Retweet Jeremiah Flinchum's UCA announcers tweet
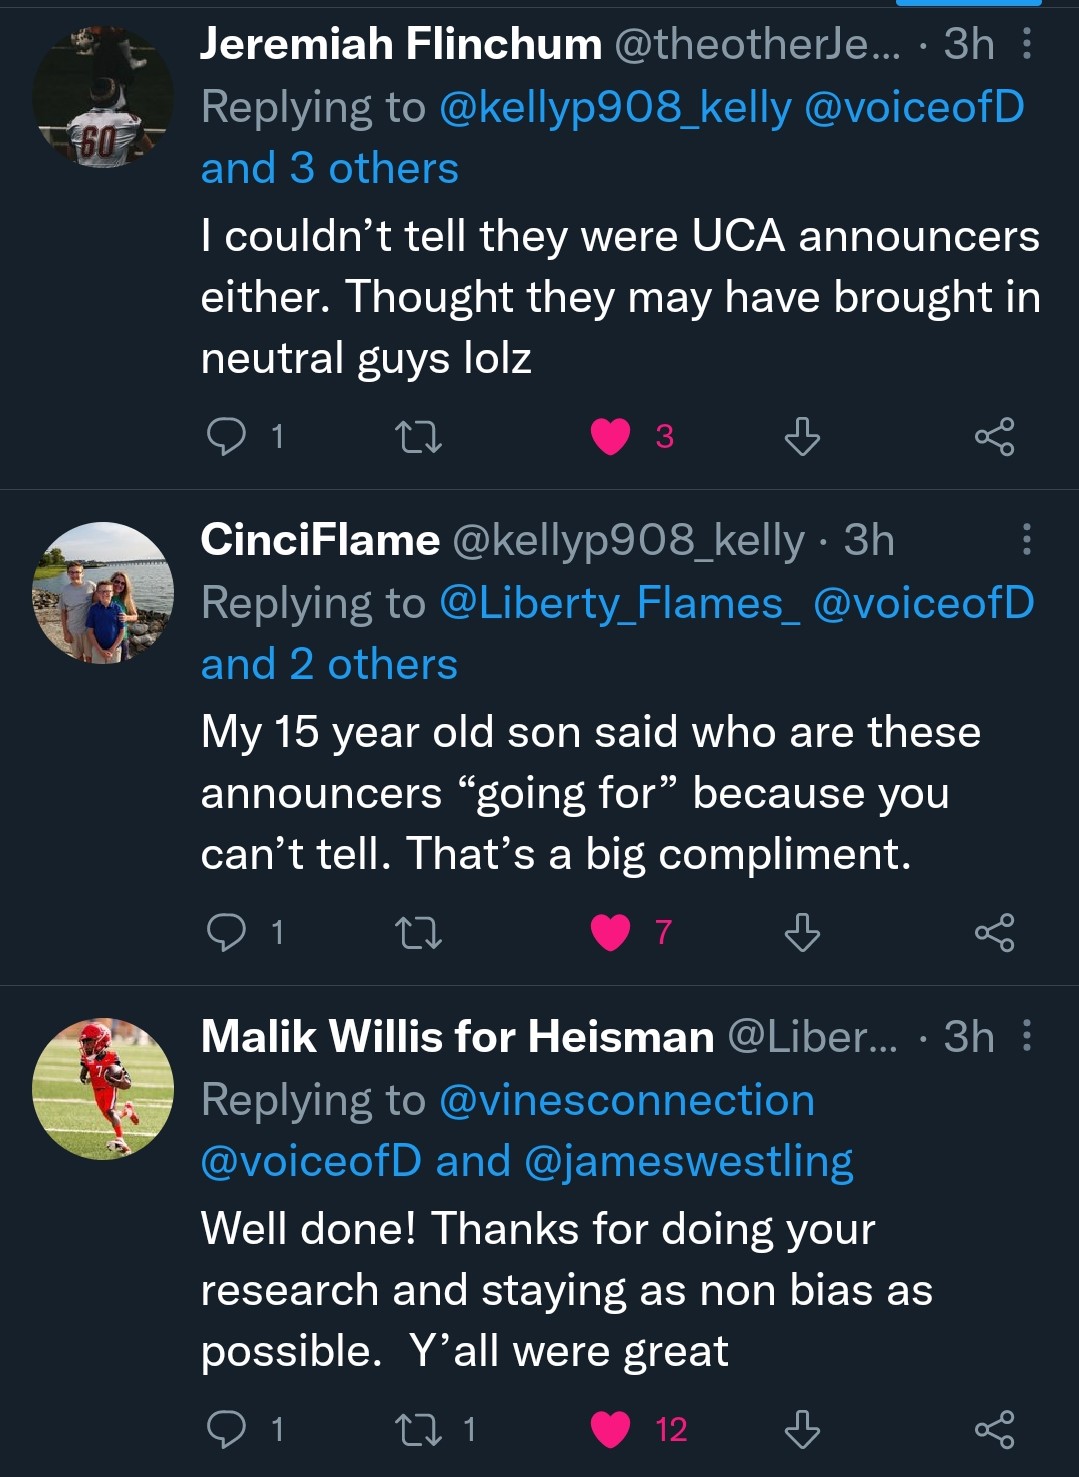The width and height of the screenshot is (1079, 1477). 418,437
